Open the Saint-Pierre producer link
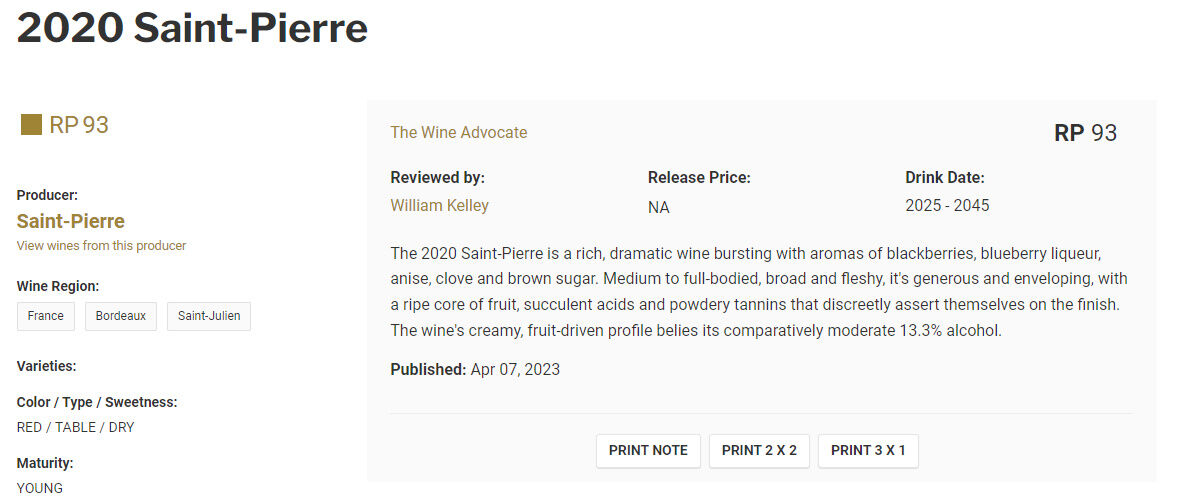 click(x=71, y=221)
